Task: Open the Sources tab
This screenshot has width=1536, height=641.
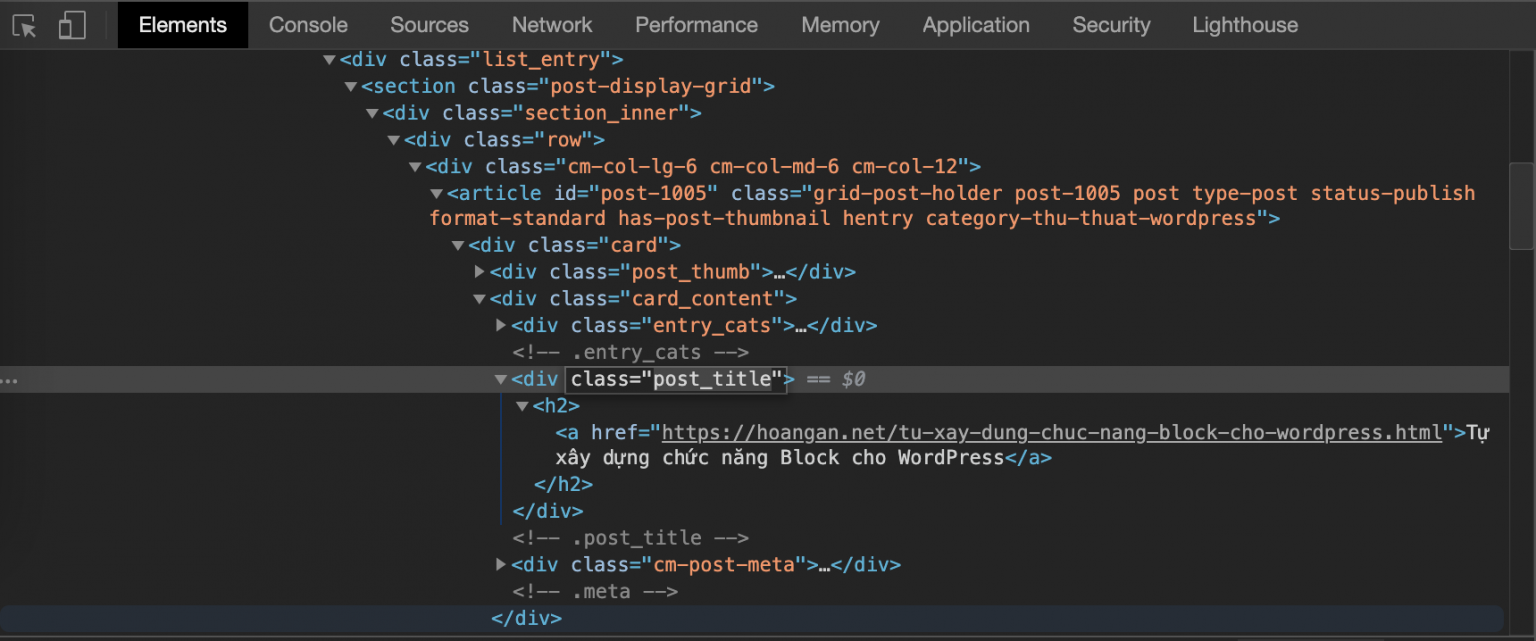Action: pyautogui.click(x=429, y=25)
